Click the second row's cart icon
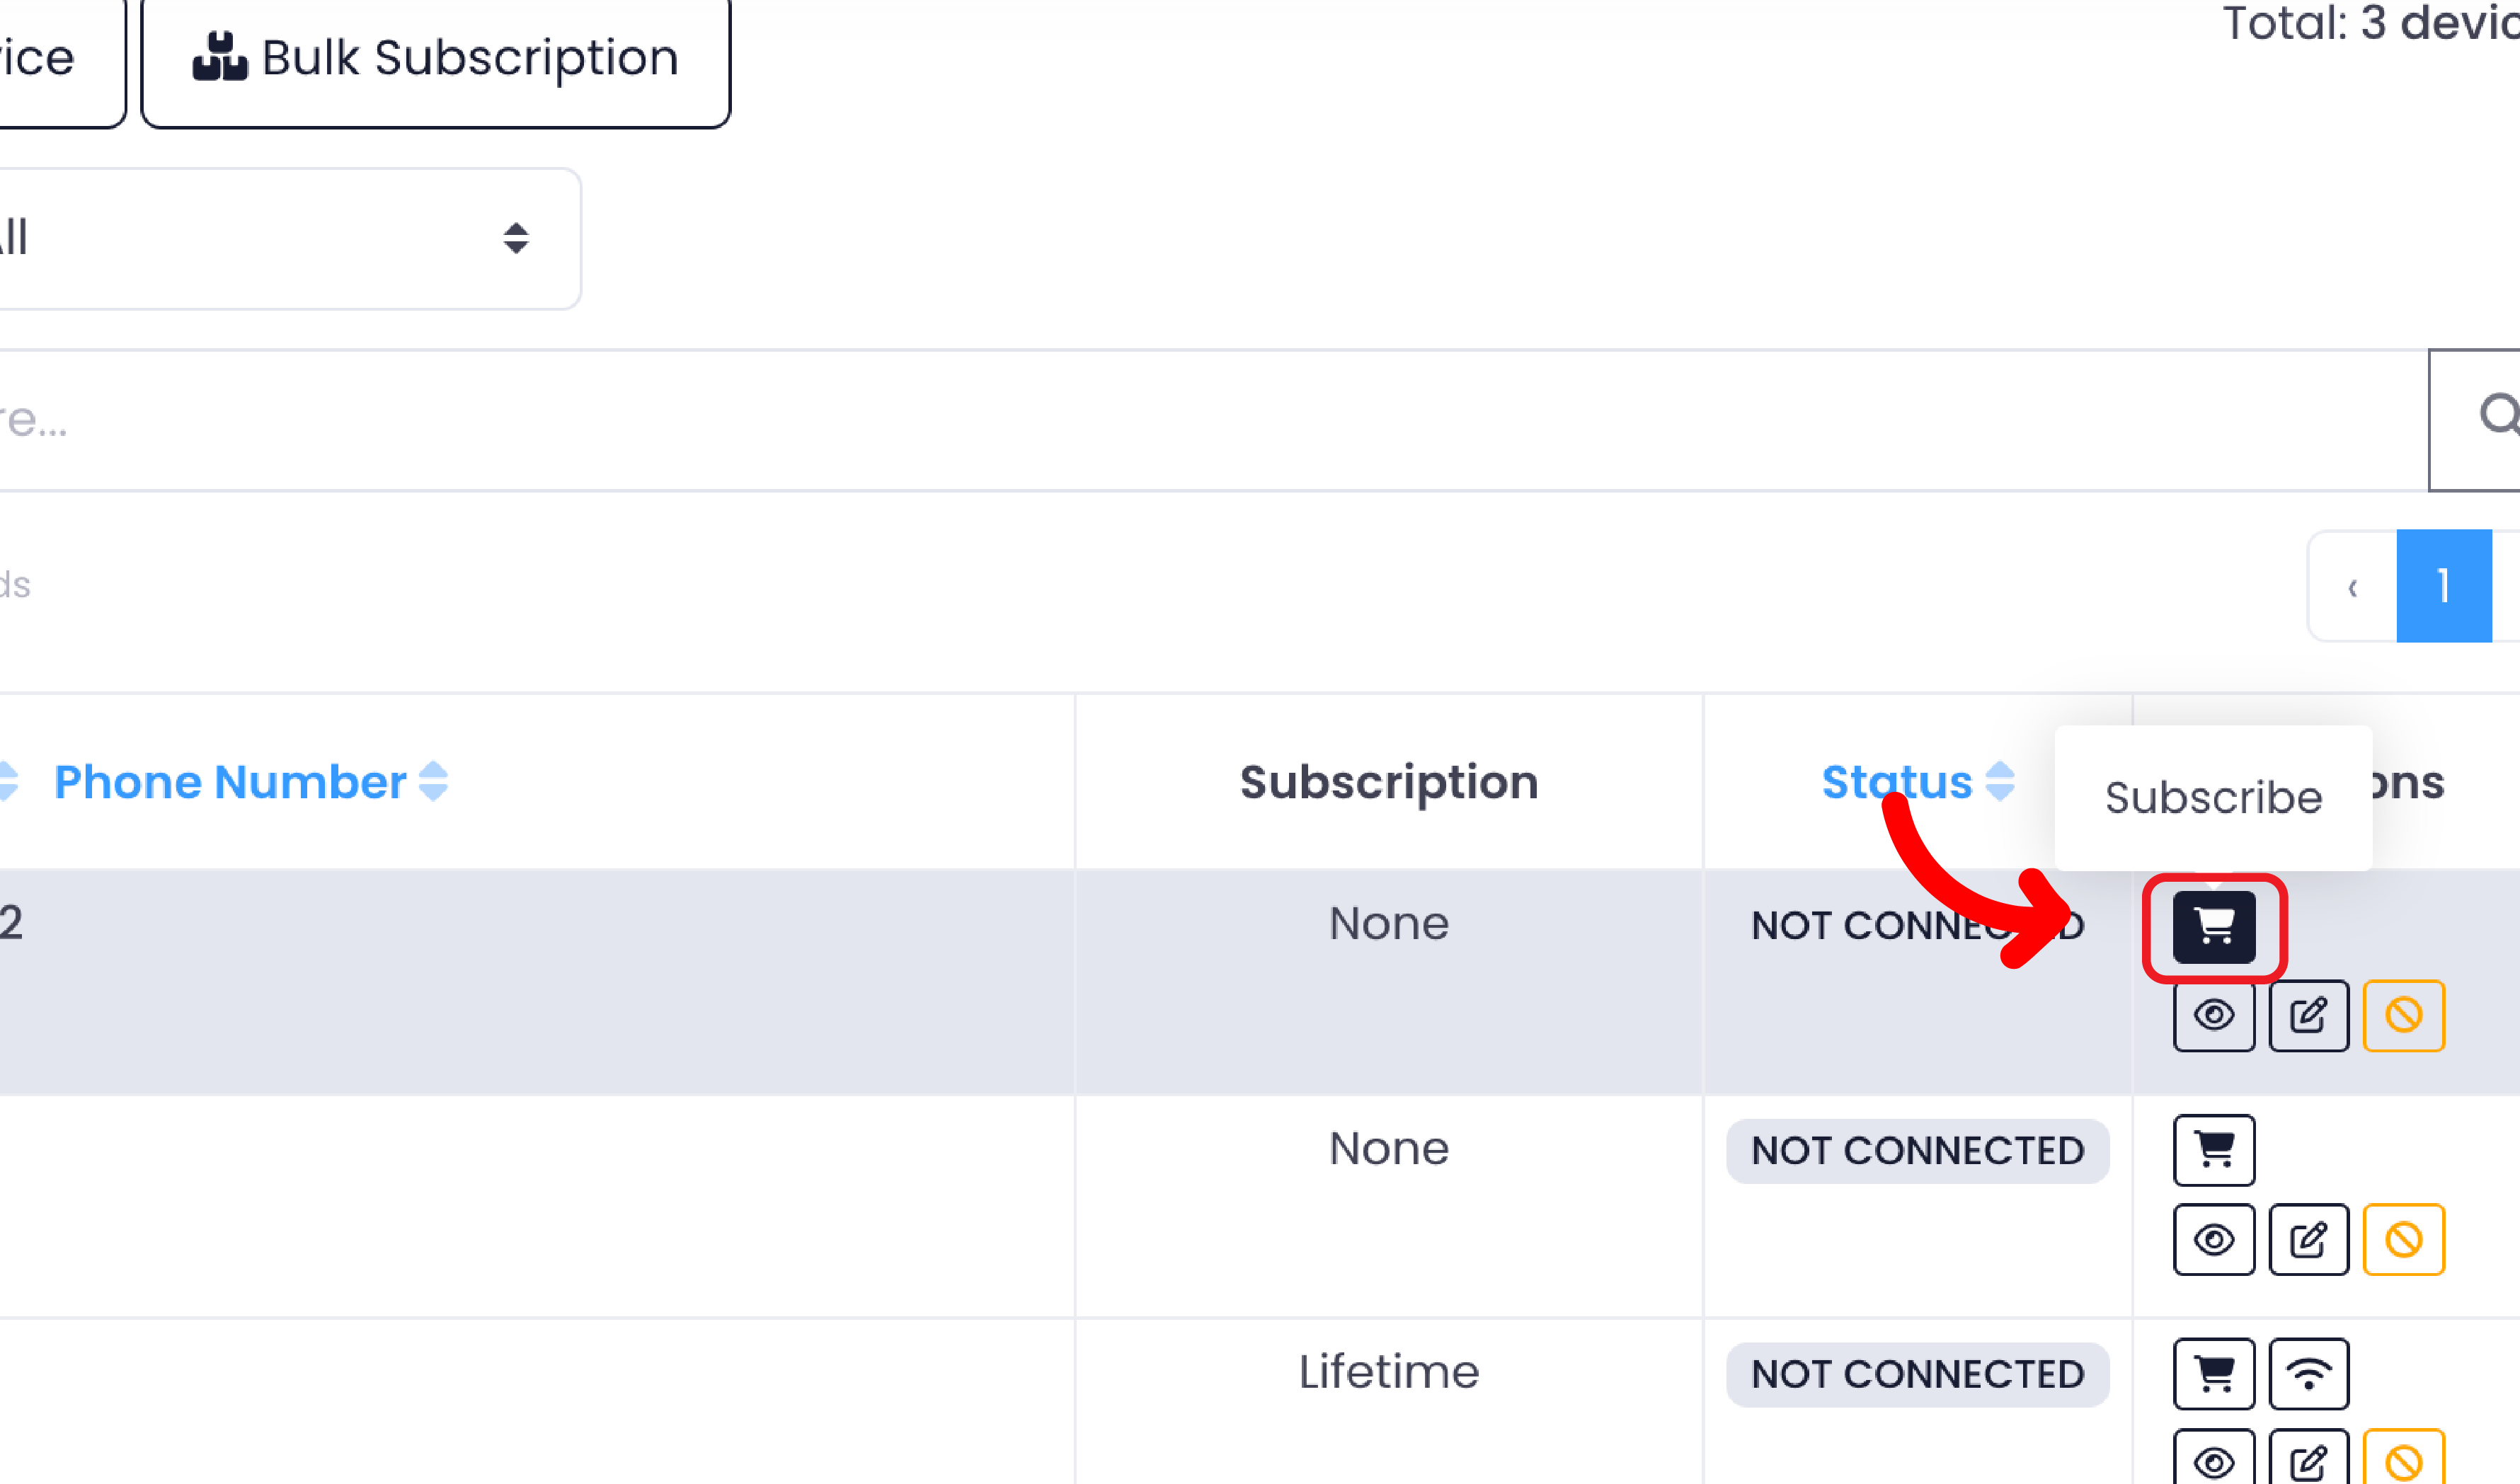This screenshot has width=2520, height=1484. tap(2213, 1150)
